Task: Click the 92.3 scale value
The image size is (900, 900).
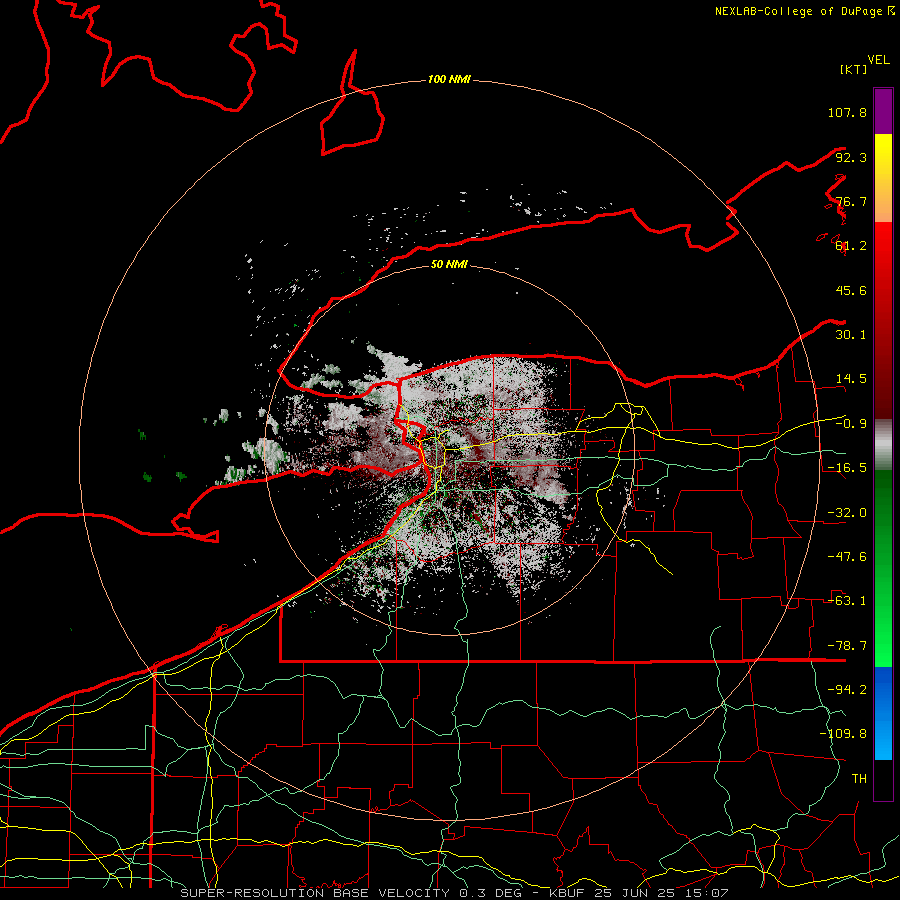Action: click(x=851, y=157)
